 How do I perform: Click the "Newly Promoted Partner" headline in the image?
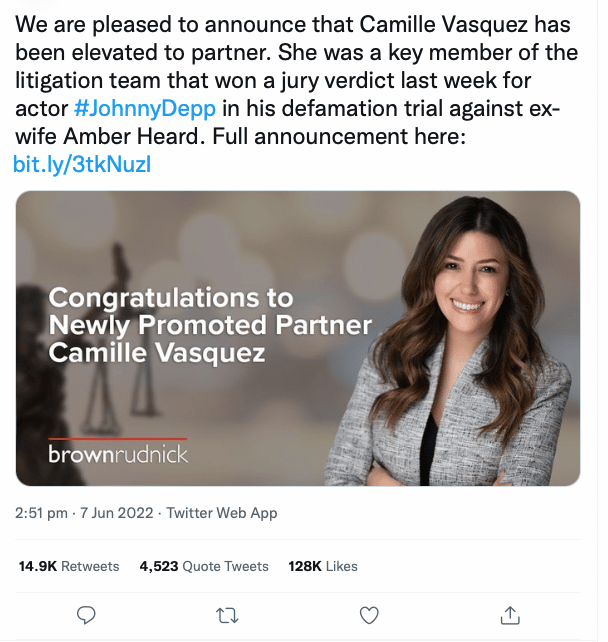[210, 325]
